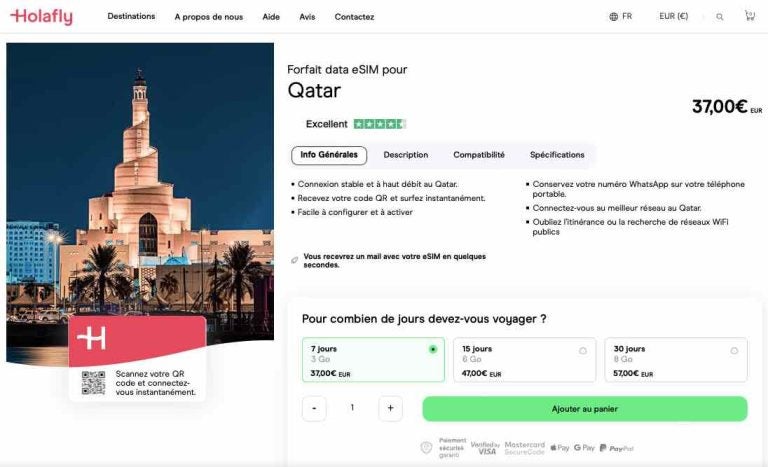The image size is (768, 467).
Task: Click 'Connectez-vous au meilleur réseau au Qatar' bullet
Action: pos(617,208)
